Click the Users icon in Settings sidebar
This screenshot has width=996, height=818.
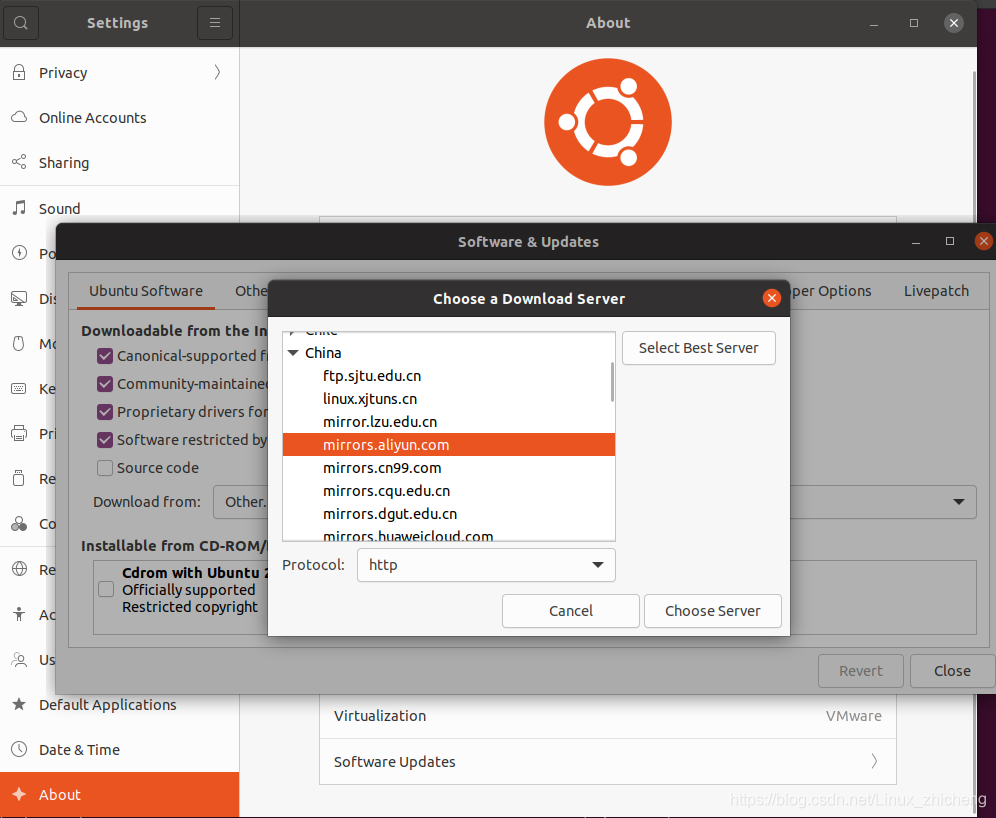click(20, 660)
